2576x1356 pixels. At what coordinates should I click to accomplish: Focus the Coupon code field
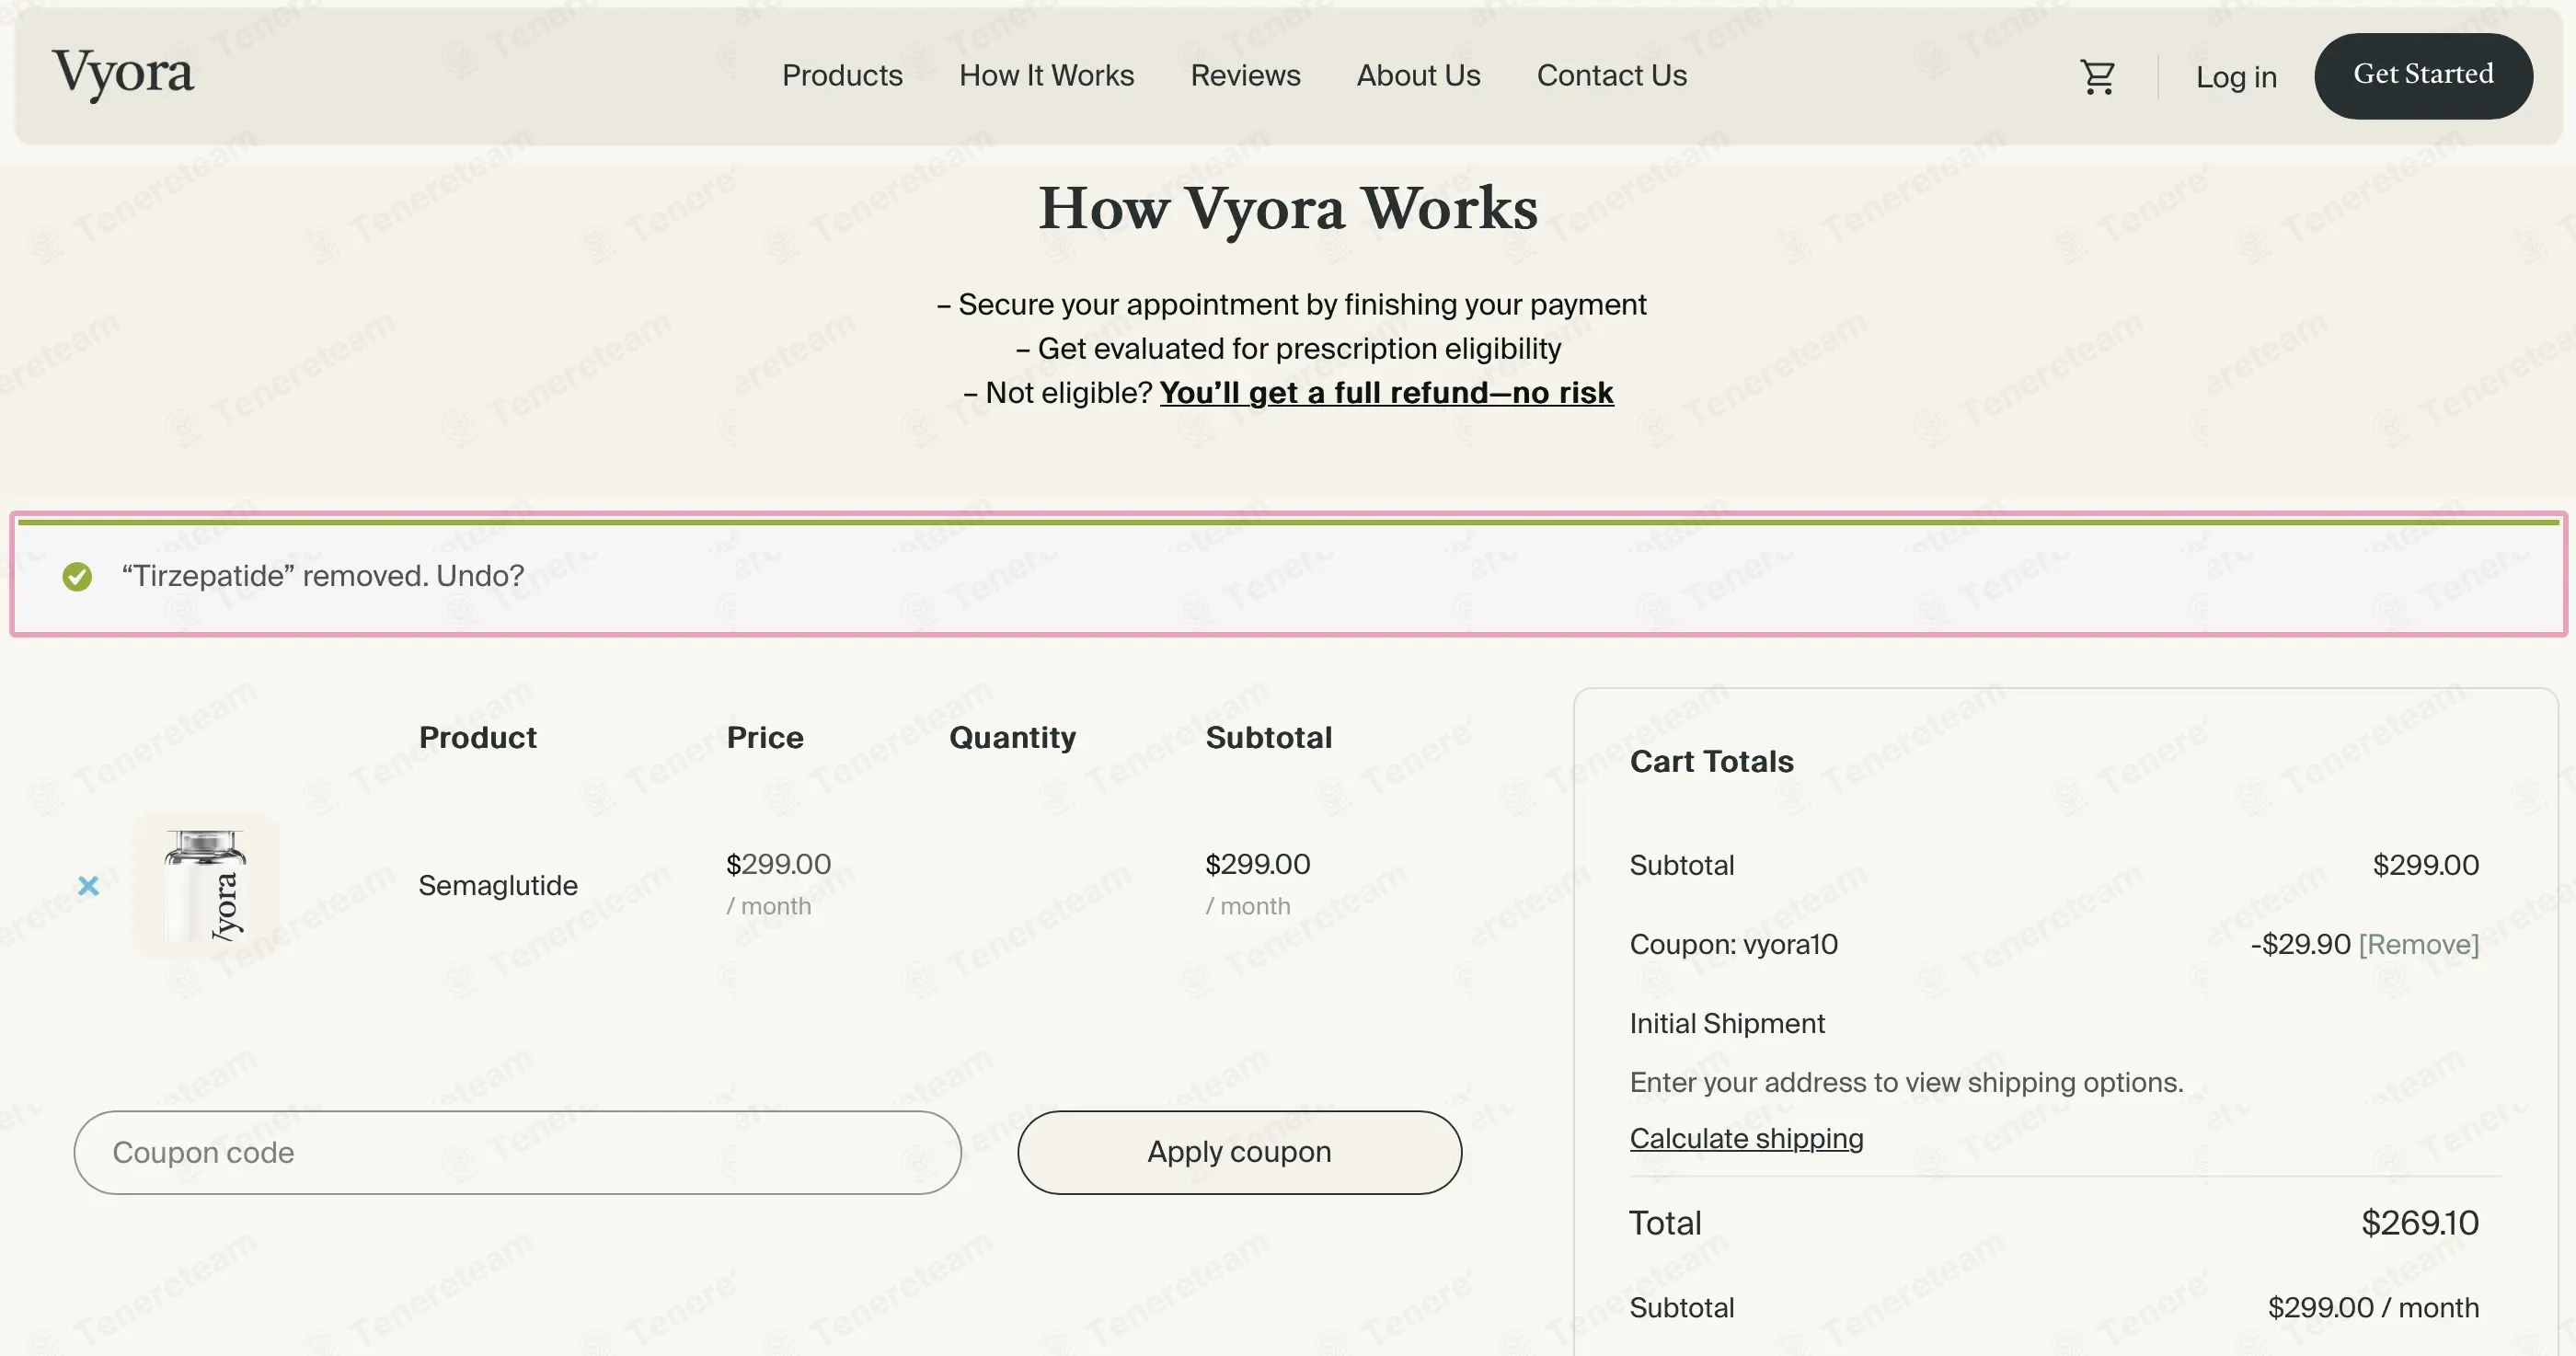(x=517, y=1152)
